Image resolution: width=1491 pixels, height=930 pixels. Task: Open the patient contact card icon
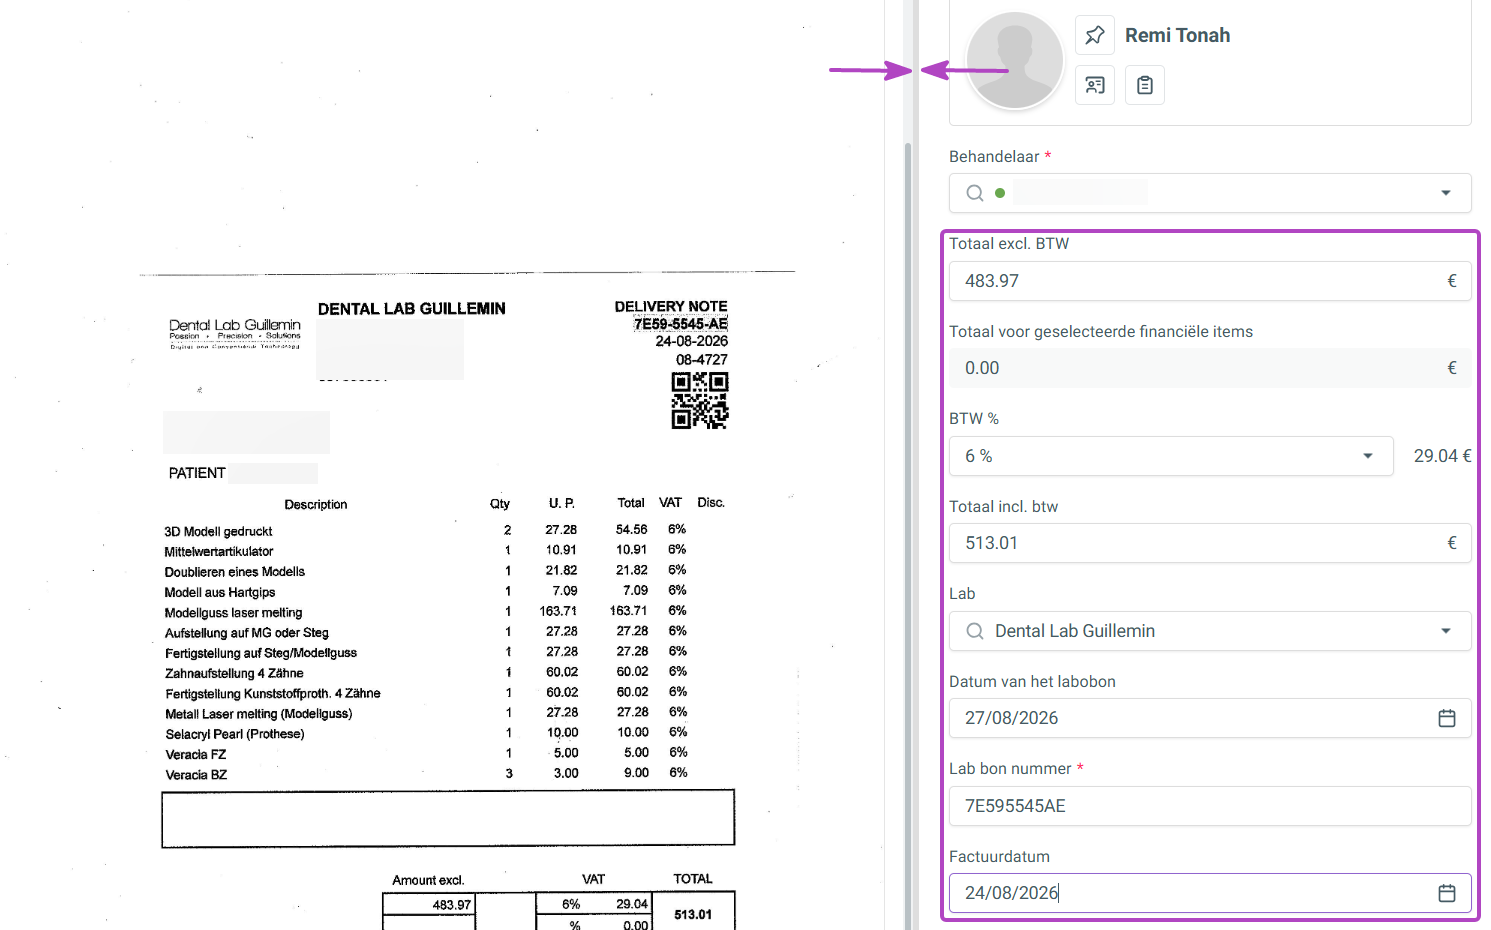tap(1095, 85)
